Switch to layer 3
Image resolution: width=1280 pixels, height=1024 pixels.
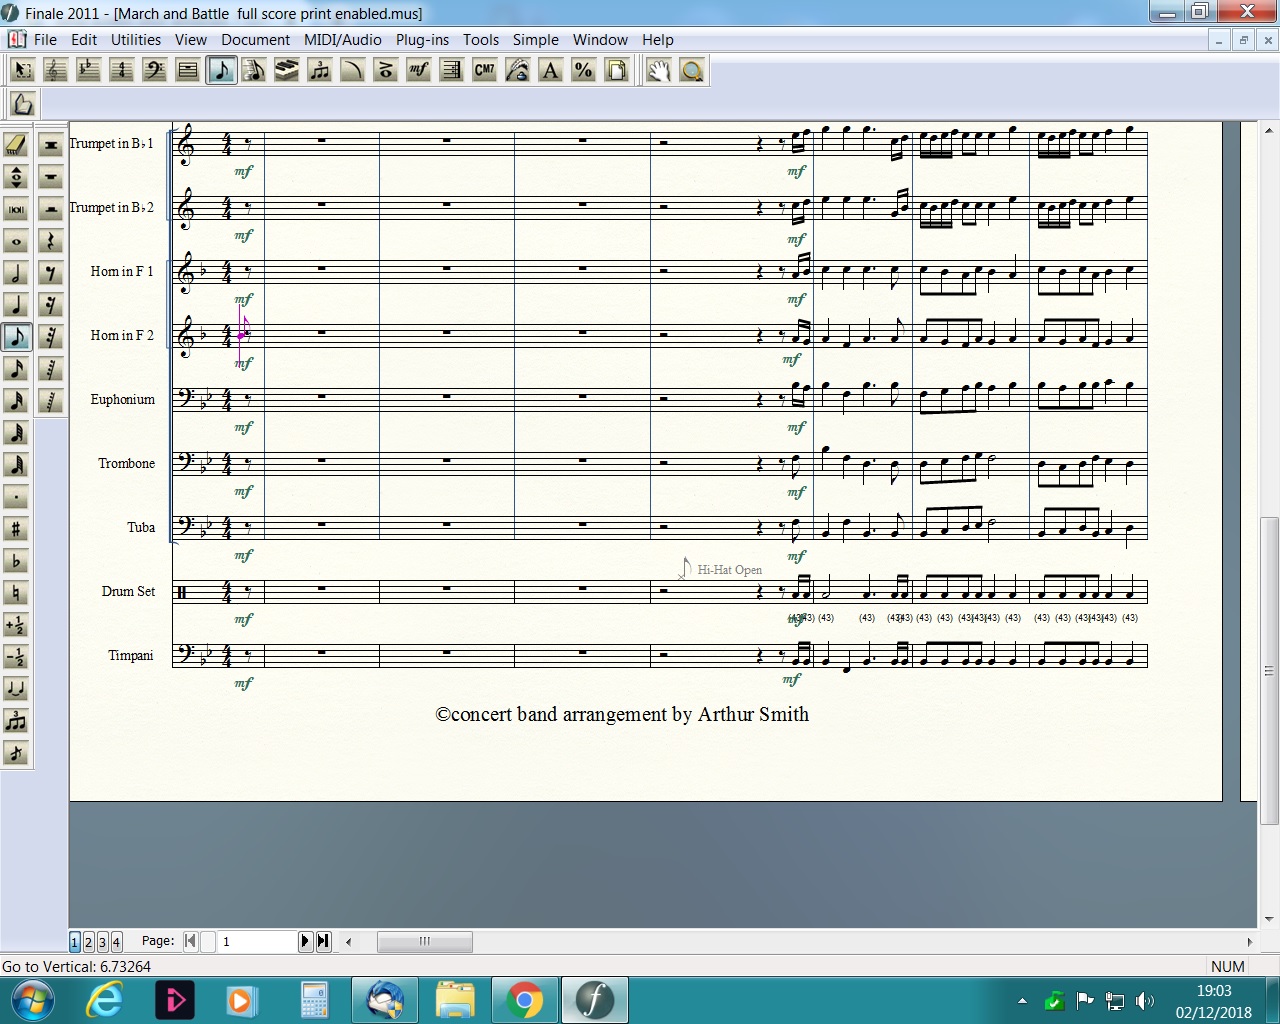[x=102, y=942]
